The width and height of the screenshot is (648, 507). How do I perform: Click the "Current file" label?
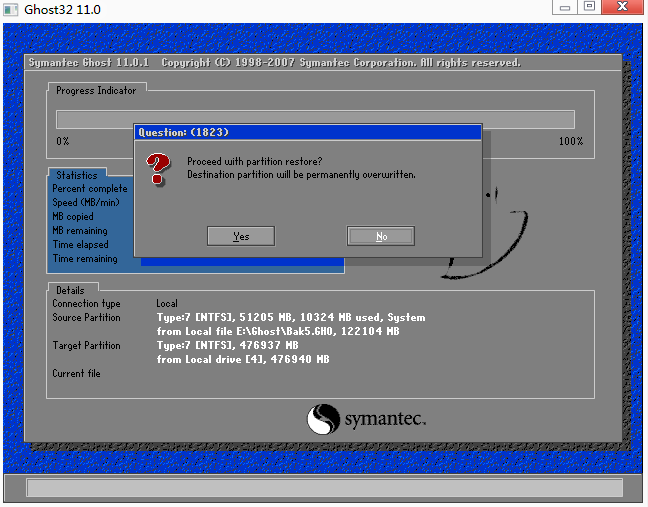(x=76, y=374)
